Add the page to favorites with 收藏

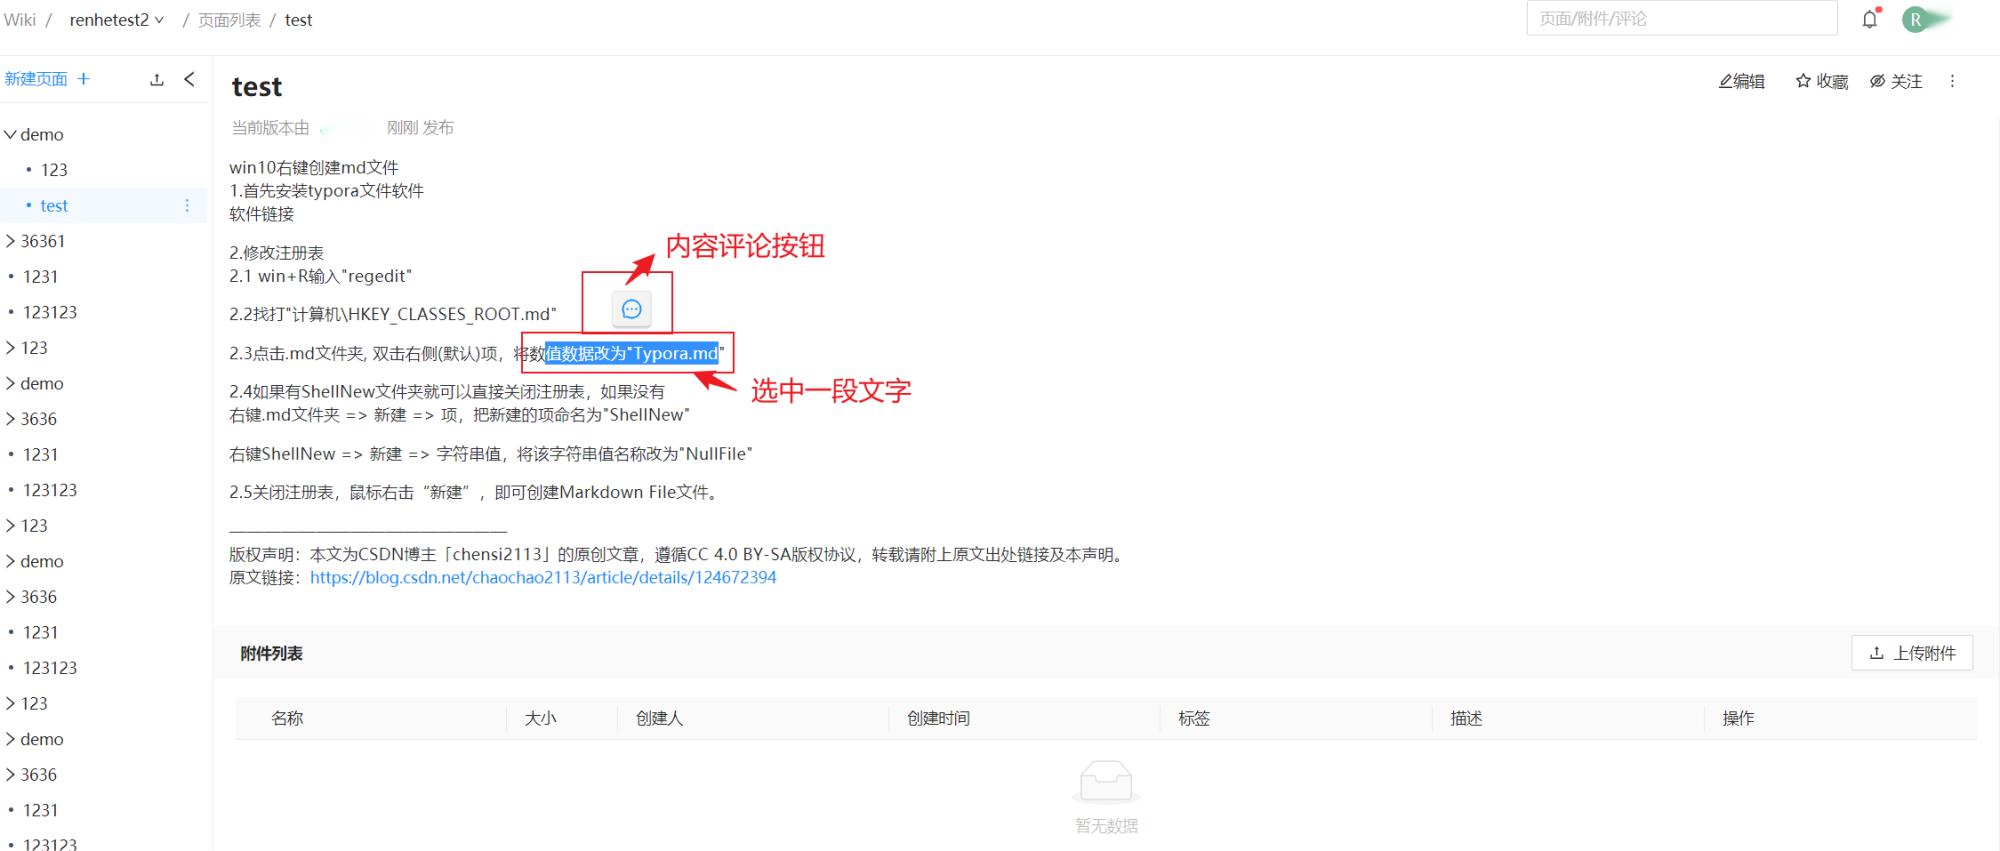[x=1821, y=81]
